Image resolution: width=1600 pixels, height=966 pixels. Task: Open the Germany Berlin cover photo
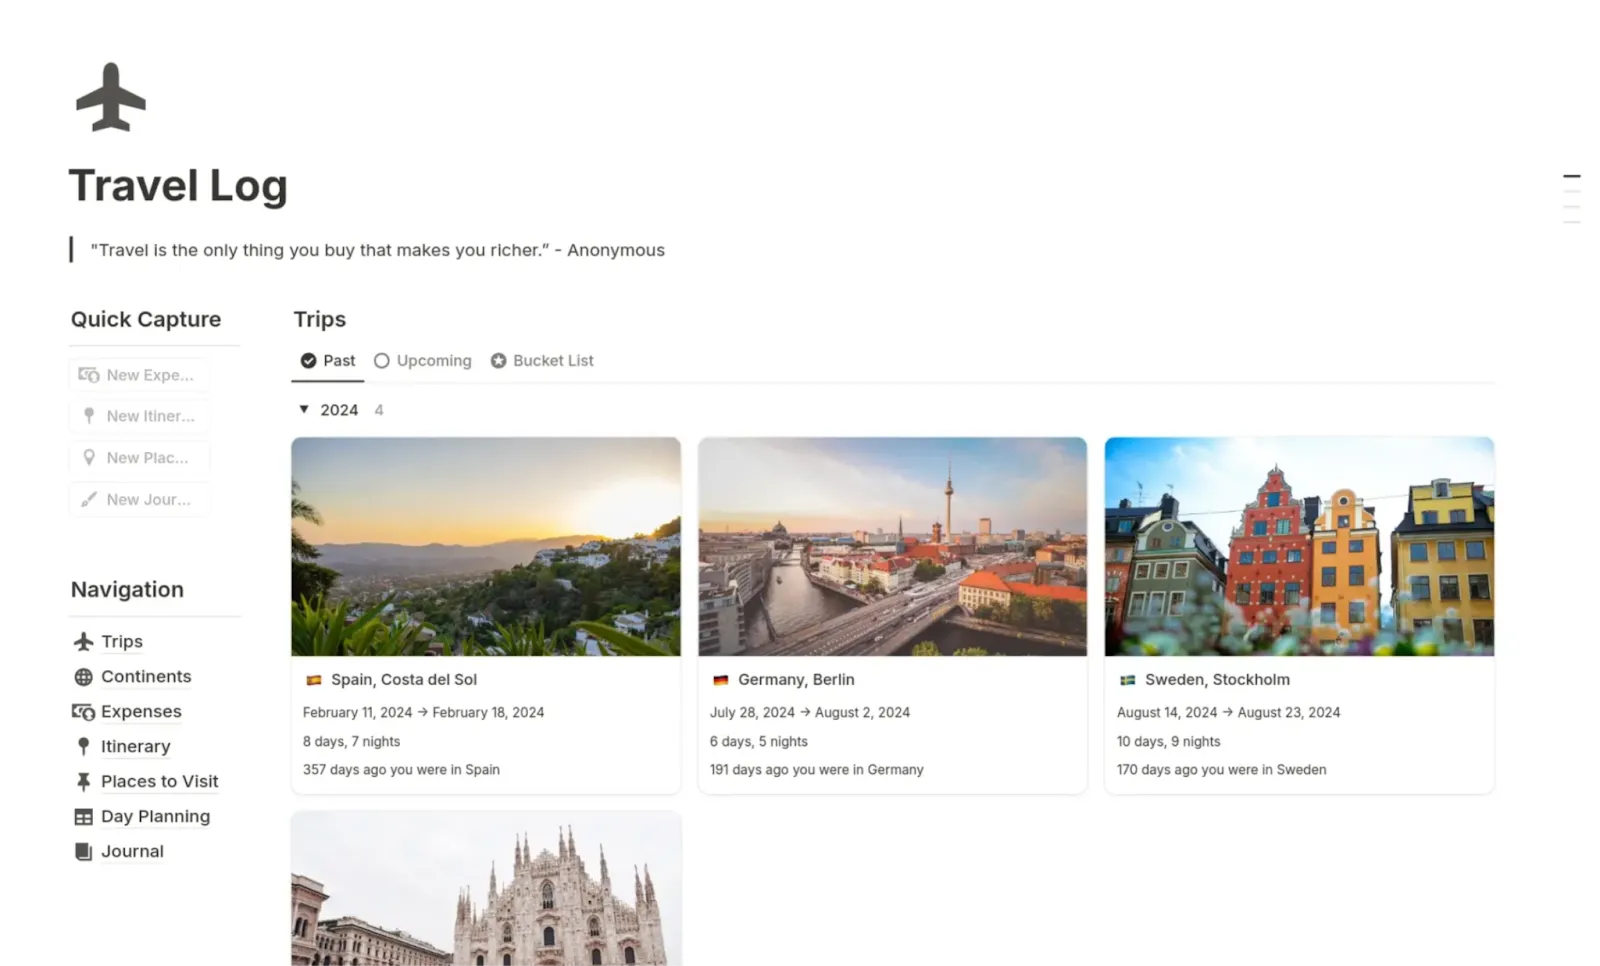point(893,547)
